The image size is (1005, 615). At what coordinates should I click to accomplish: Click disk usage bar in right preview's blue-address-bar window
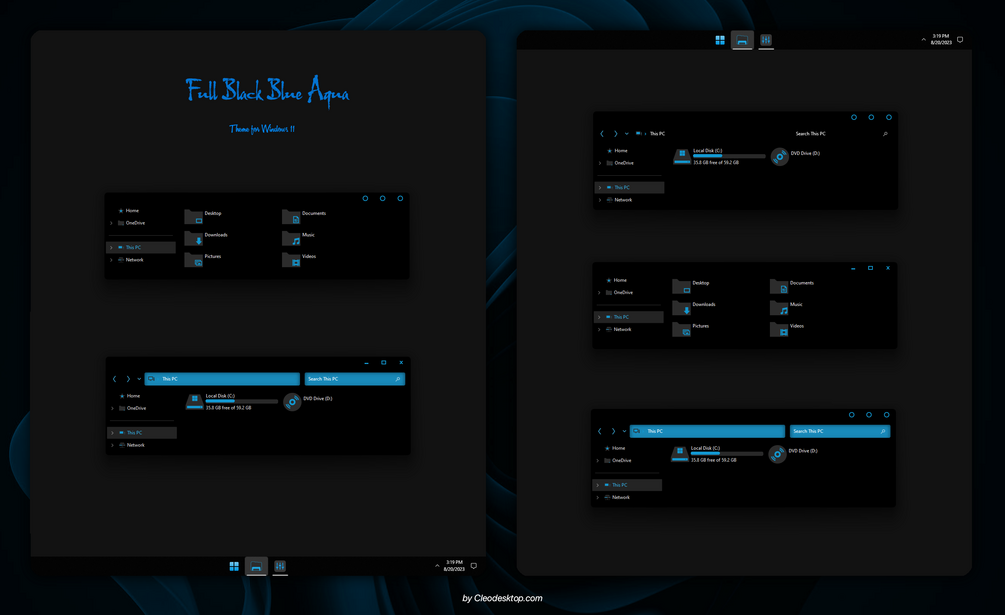coord(727,454)
